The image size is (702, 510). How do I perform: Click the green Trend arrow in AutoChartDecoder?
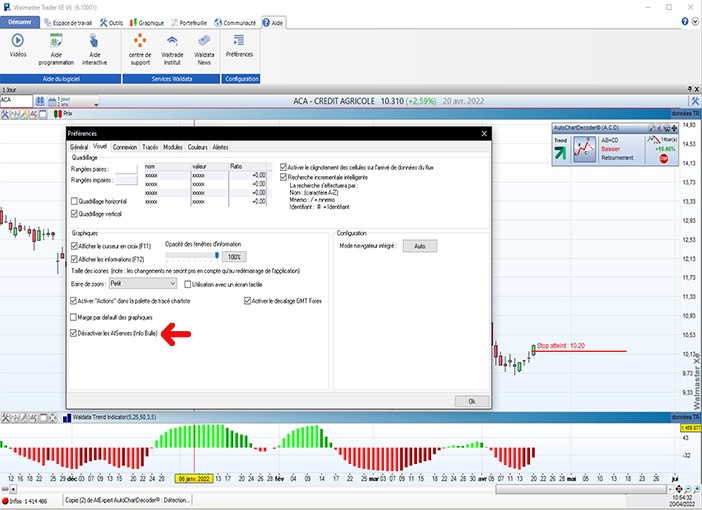coord(560,153)
